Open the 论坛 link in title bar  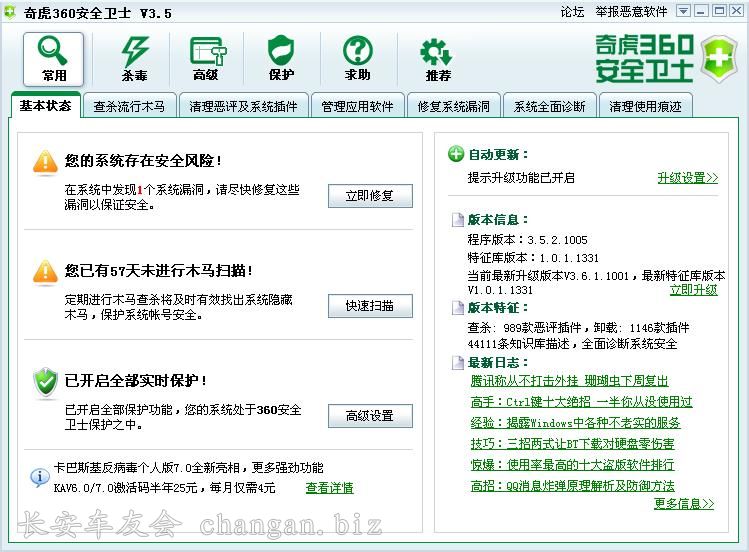coord(572,11)
